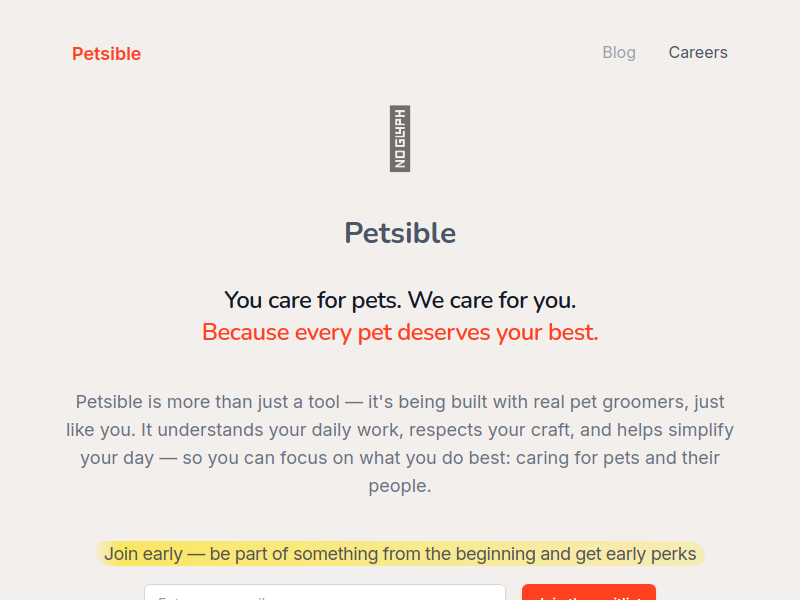Click the red 'Because every pet' line
Image resolution: width=800 pixels, height=600 pixels.
coord(400,332)
